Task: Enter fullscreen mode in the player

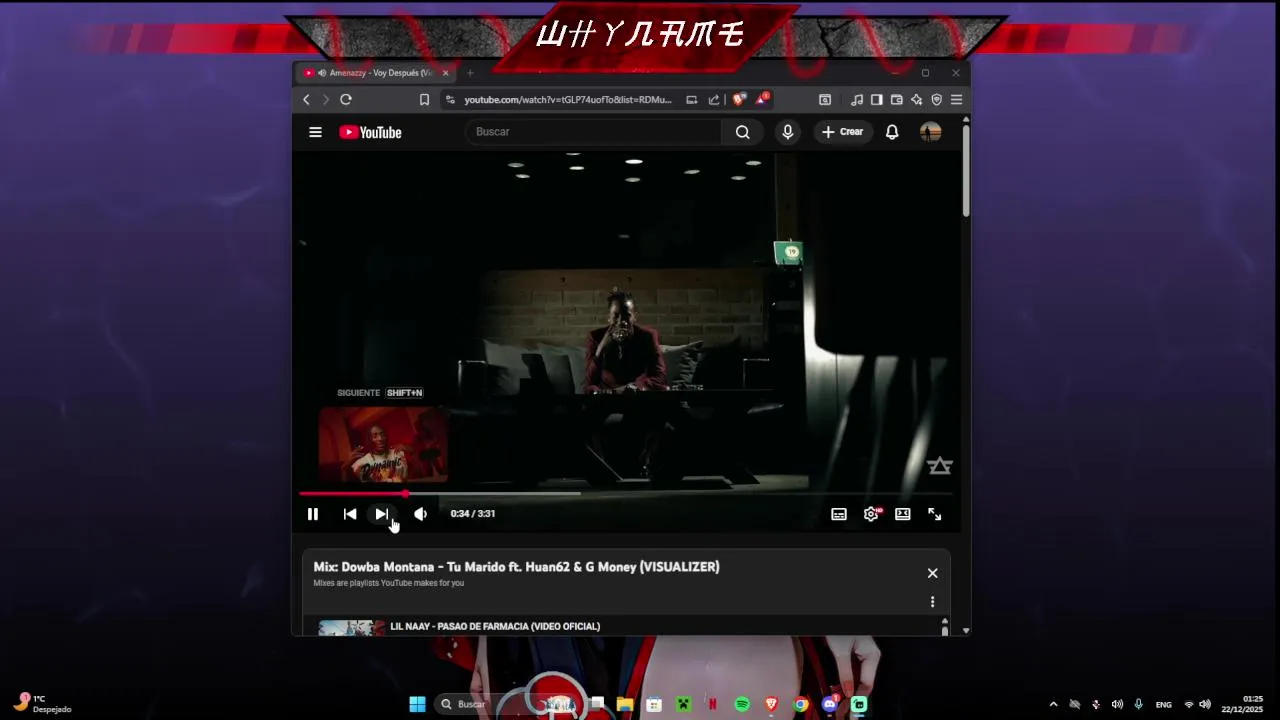Action: coord(934,514)
